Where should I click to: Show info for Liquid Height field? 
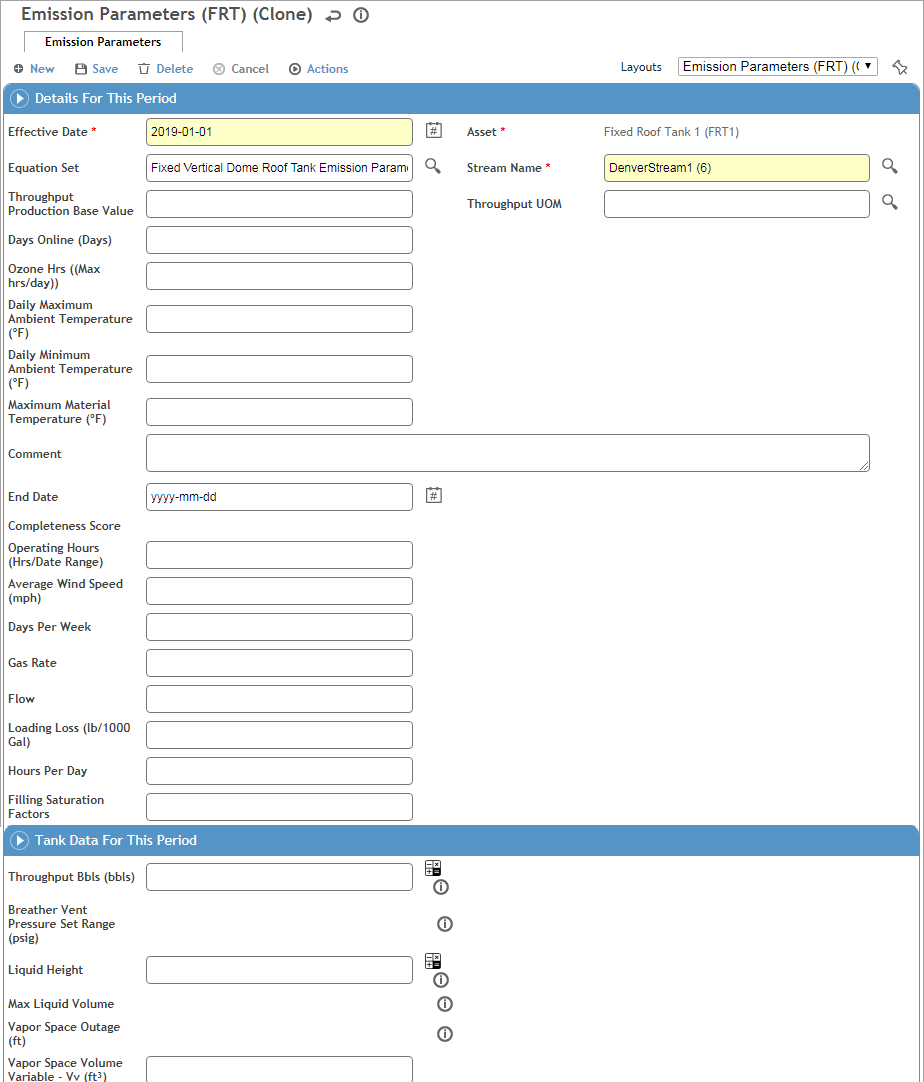click(441, 980)
